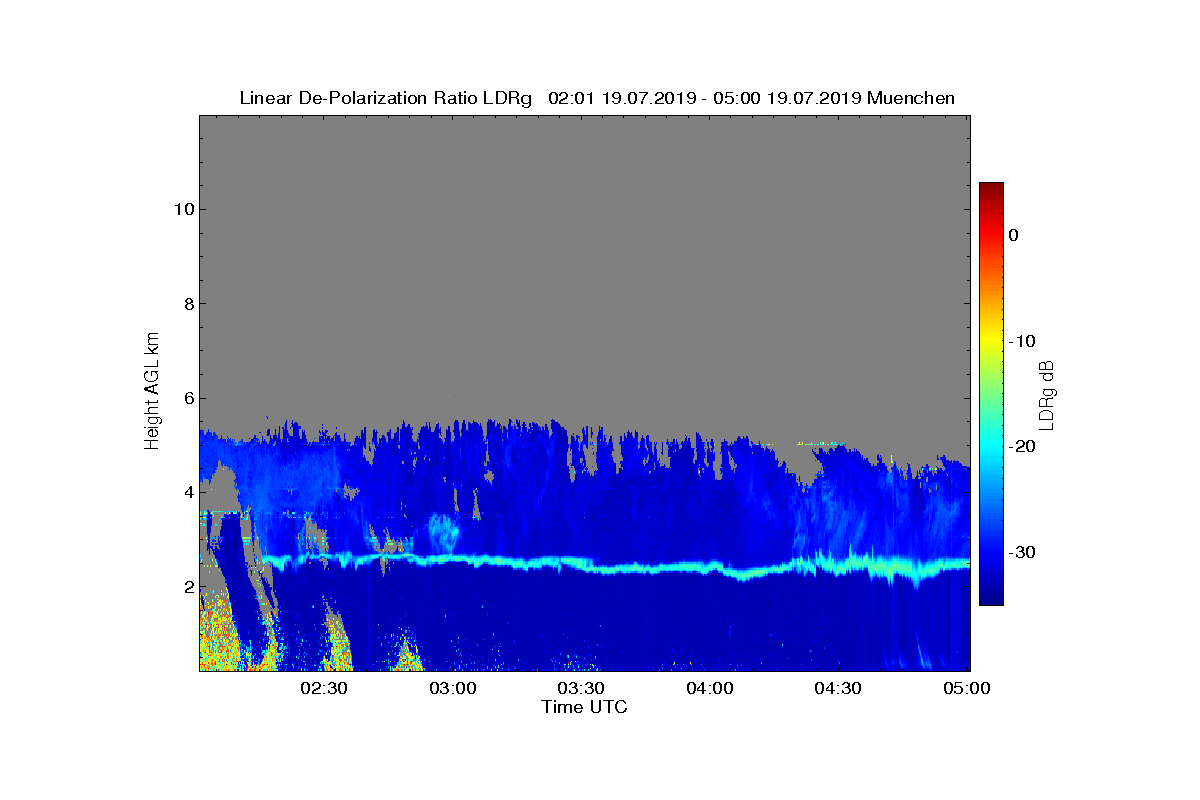Click the 02:30 time tick label
Viewport: 1200px width, 800px height.
click(x=324, y=688)
